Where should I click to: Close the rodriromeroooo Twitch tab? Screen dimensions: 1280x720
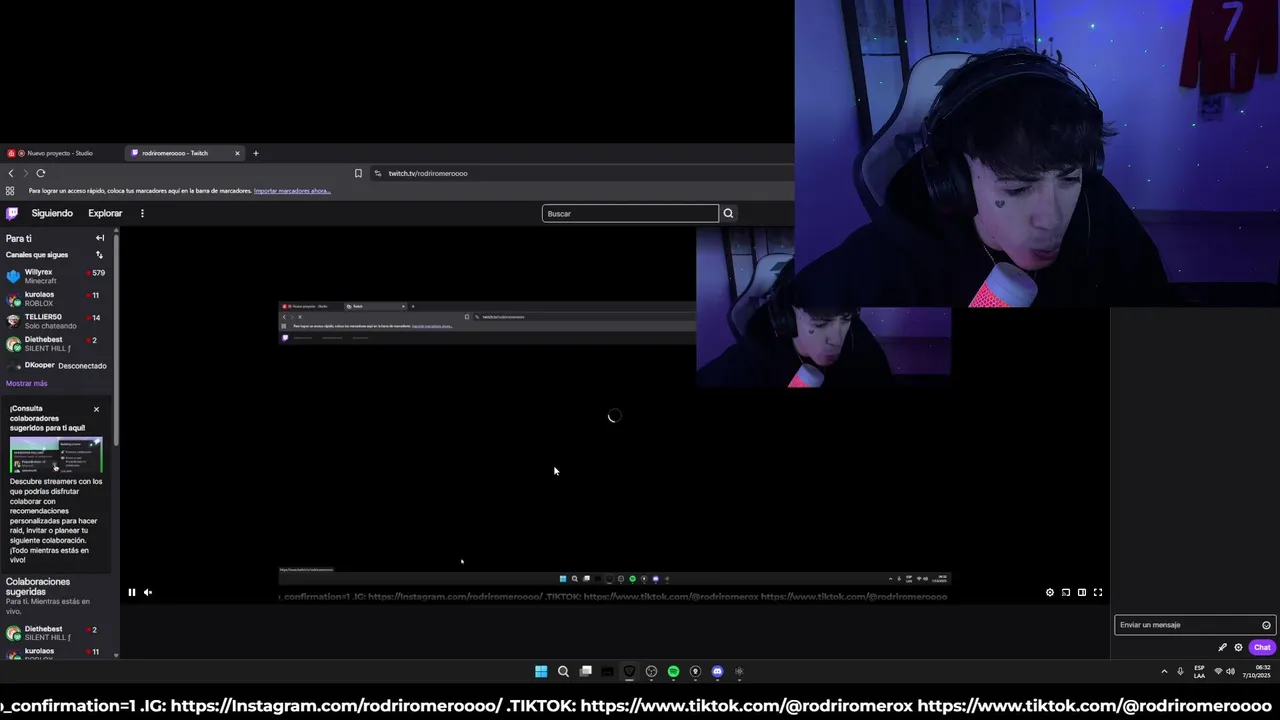point(237,153)
